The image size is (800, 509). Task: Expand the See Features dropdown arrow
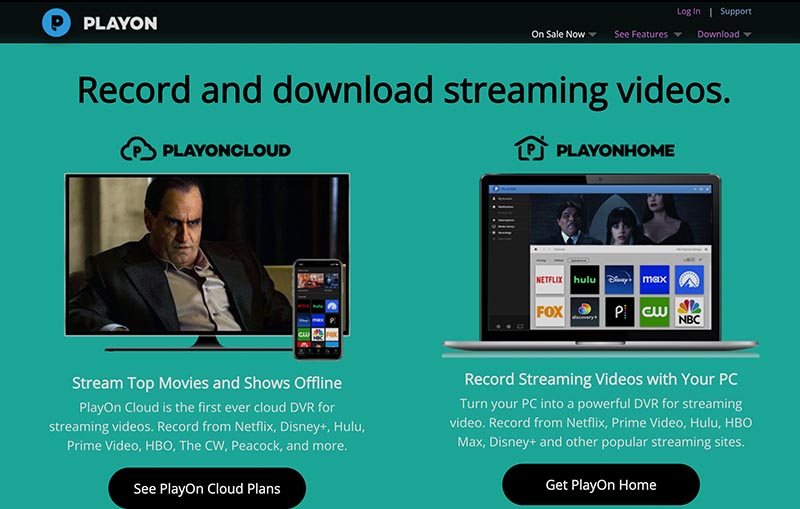678,35
